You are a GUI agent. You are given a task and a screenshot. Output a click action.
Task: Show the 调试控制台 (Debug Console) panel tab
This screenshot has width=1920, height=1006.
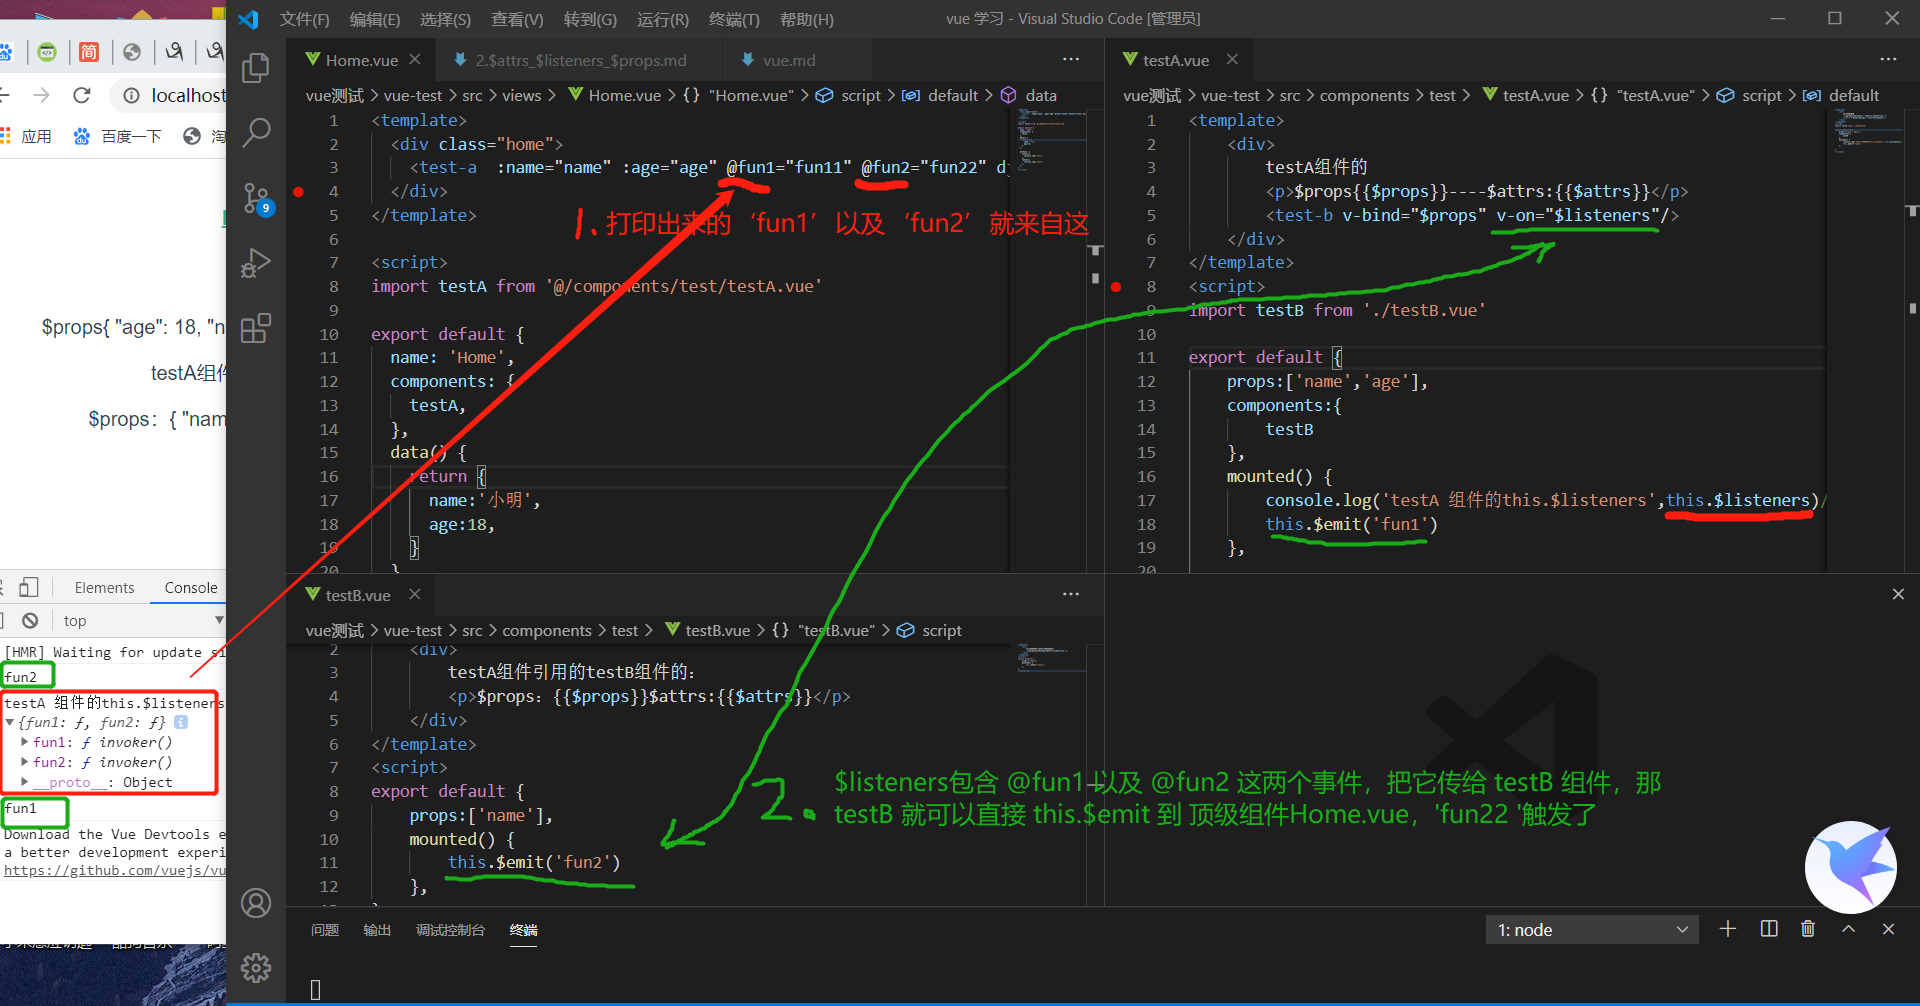tap(450, 930)
